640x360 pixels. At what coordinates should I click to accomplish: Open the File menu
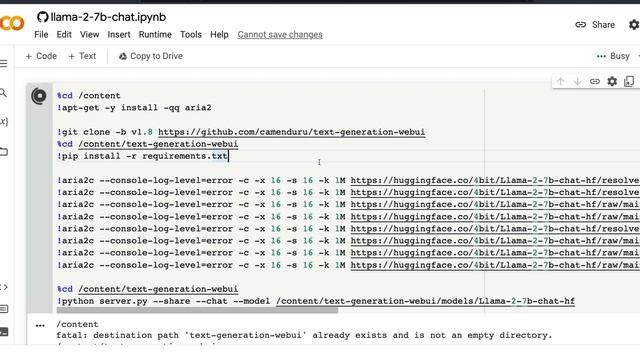(41, 35)
